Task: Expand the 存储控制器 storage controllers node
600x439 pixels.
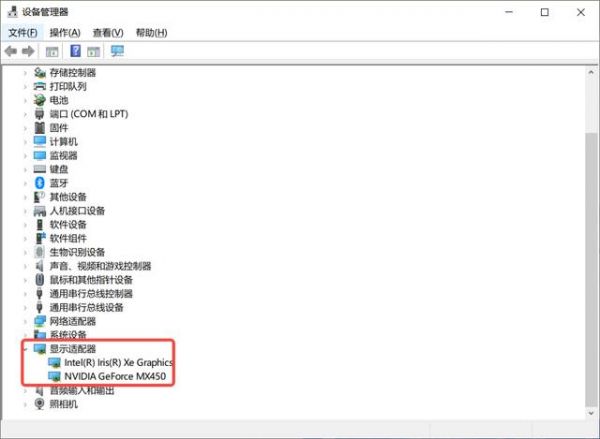Action: coord(25,72)
